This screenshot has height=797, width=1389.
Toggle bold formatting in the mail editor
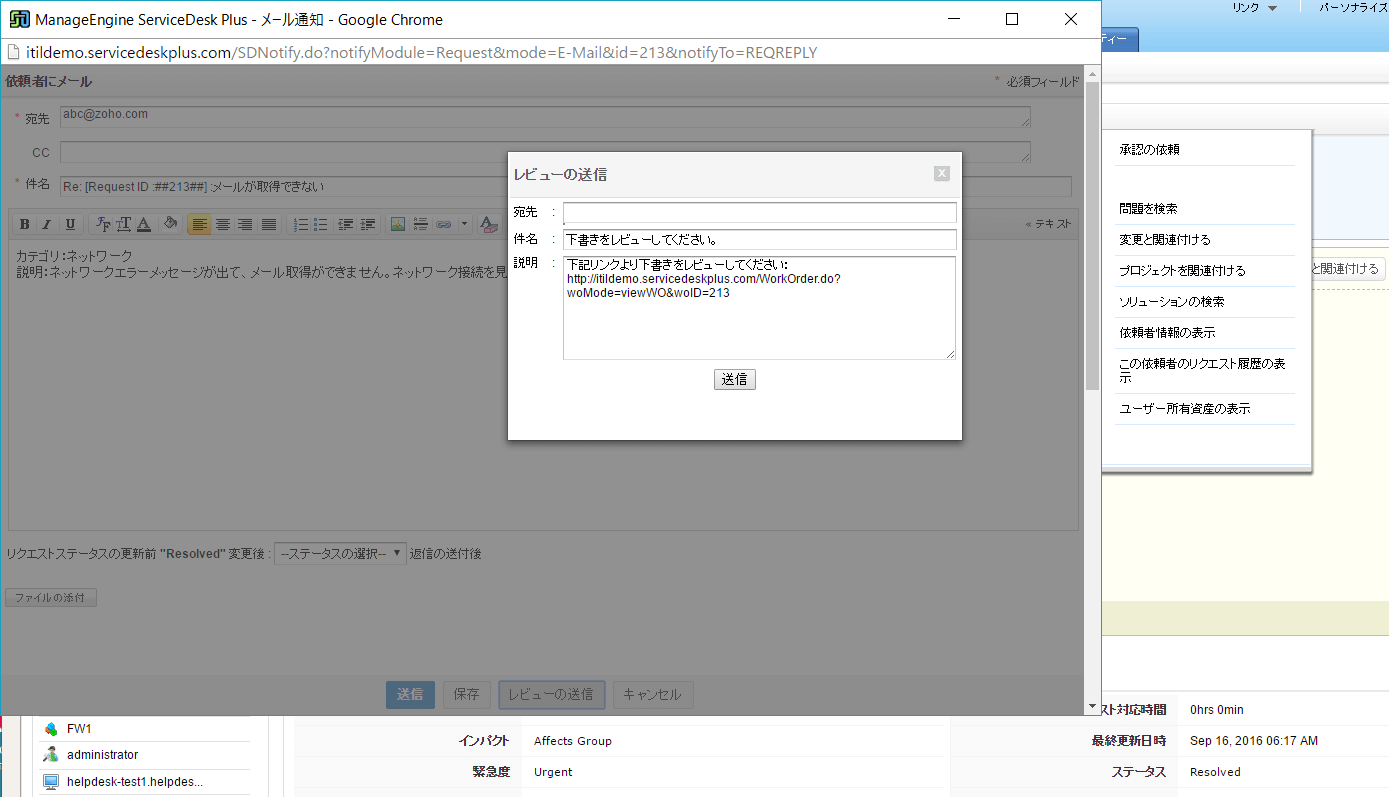(25, 224)
